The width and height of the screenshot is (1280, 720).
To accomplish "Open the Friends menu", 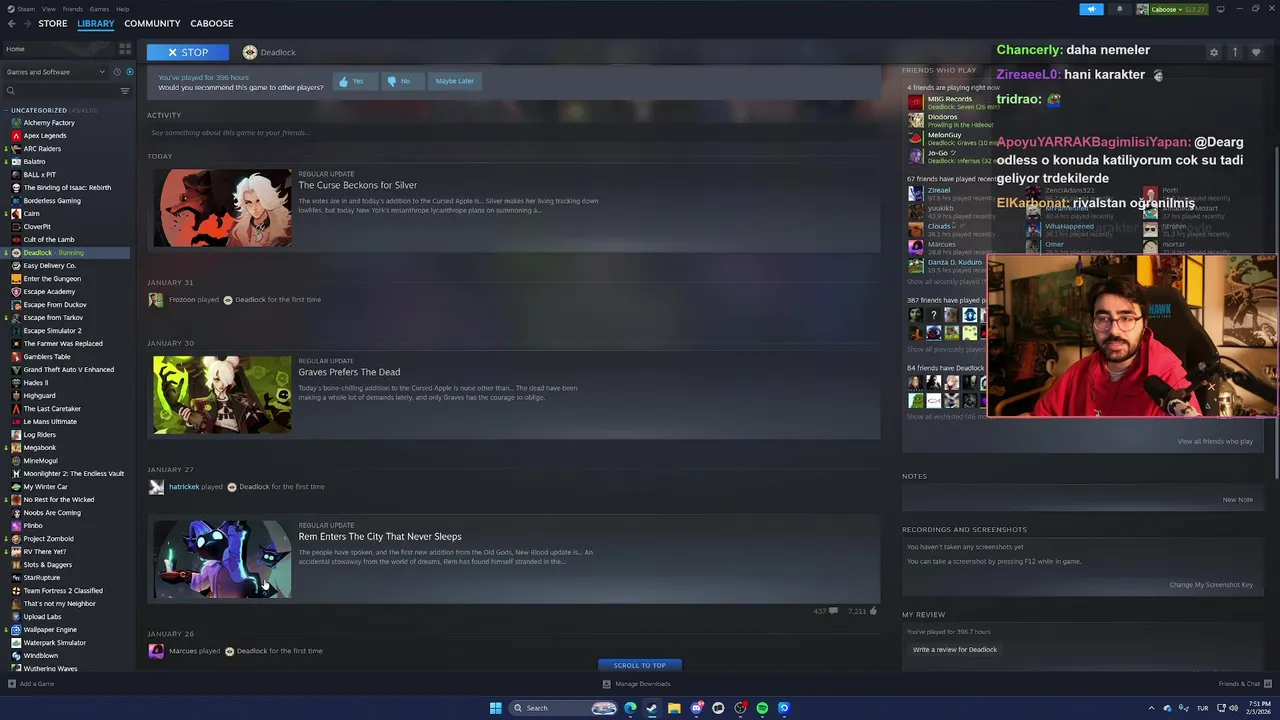I will [73, 9].
